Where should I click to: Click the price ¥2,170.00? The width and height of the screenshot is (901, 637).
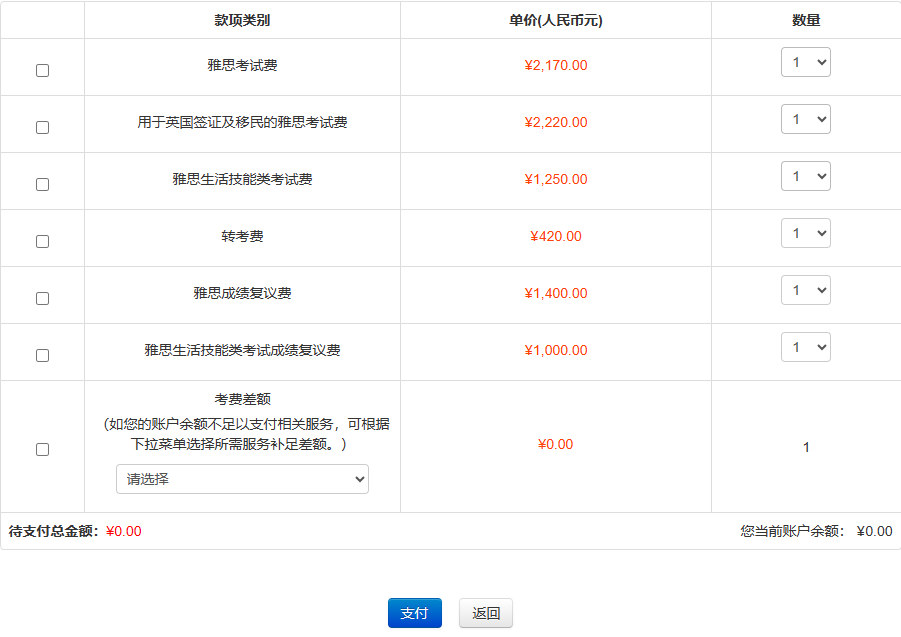coord(556,65)
